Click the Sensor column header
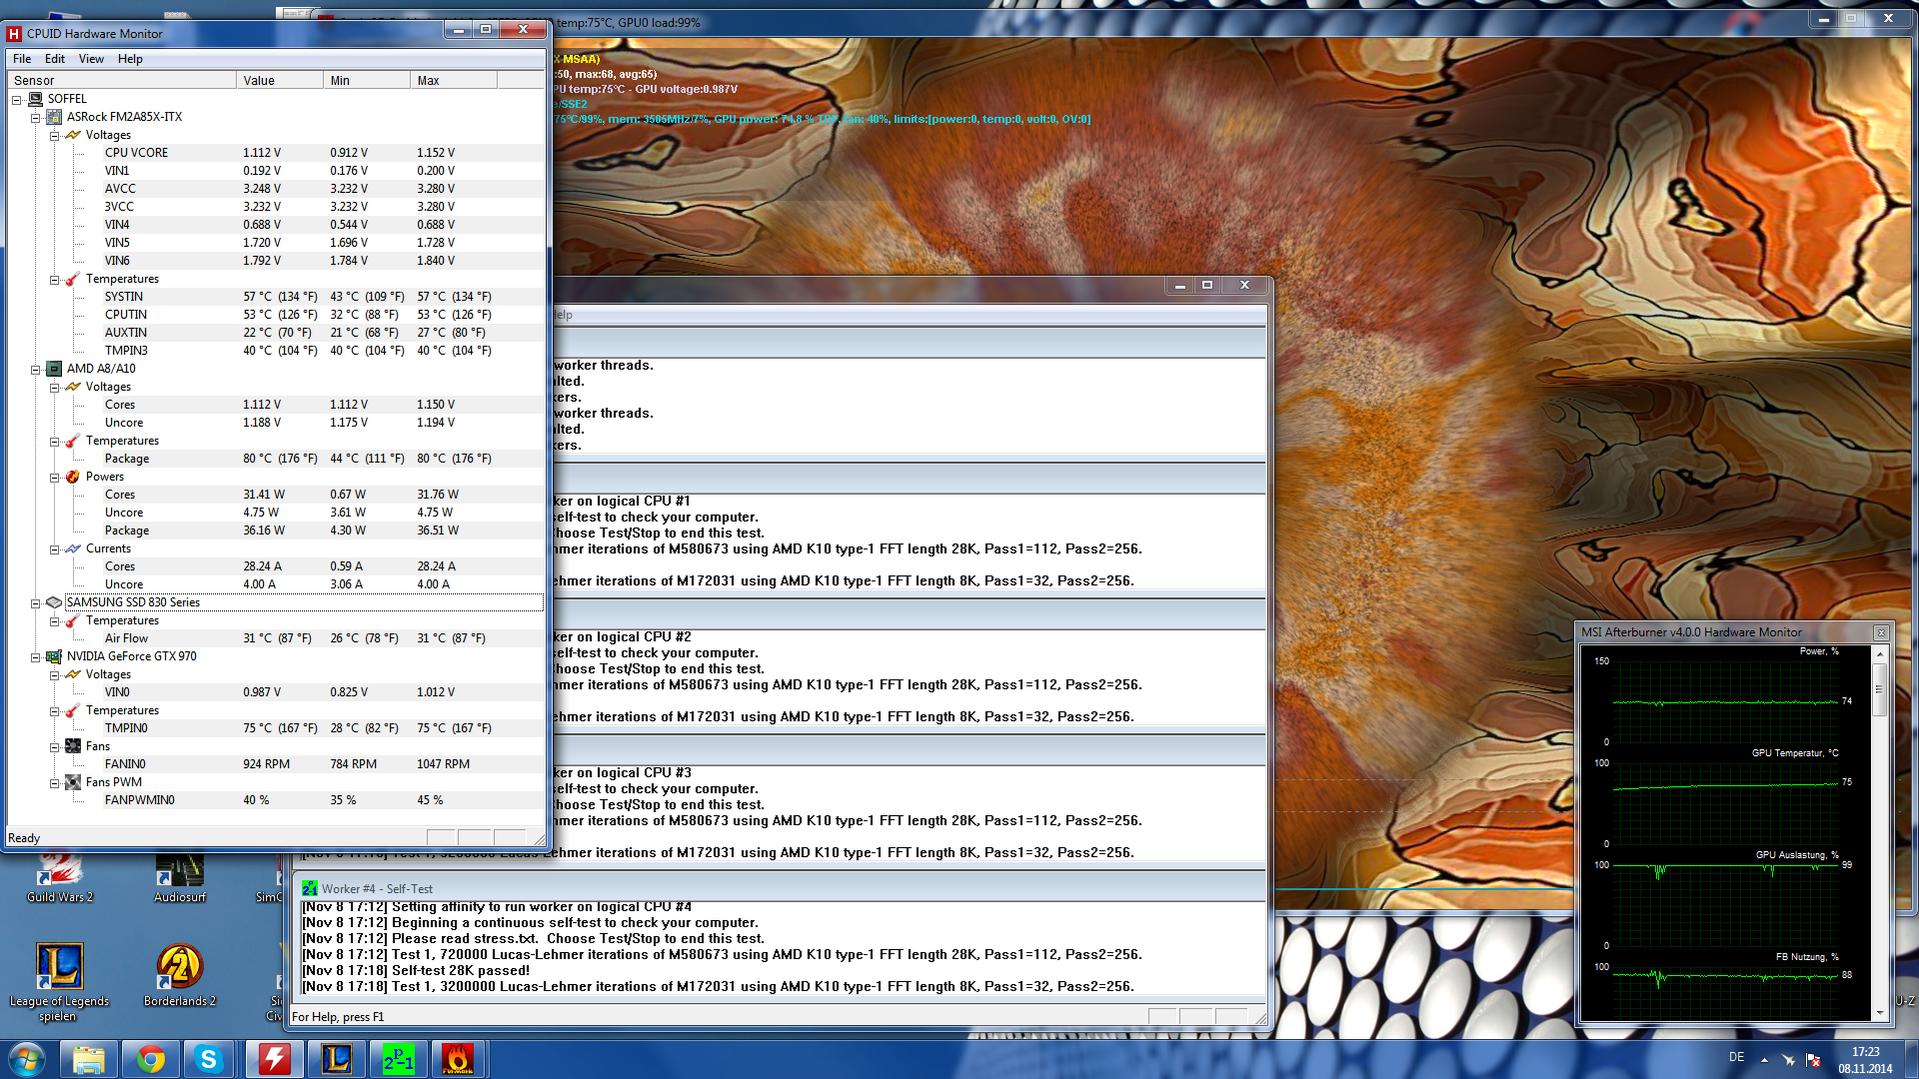1919x1079 pixels. [x=122, y=80]
